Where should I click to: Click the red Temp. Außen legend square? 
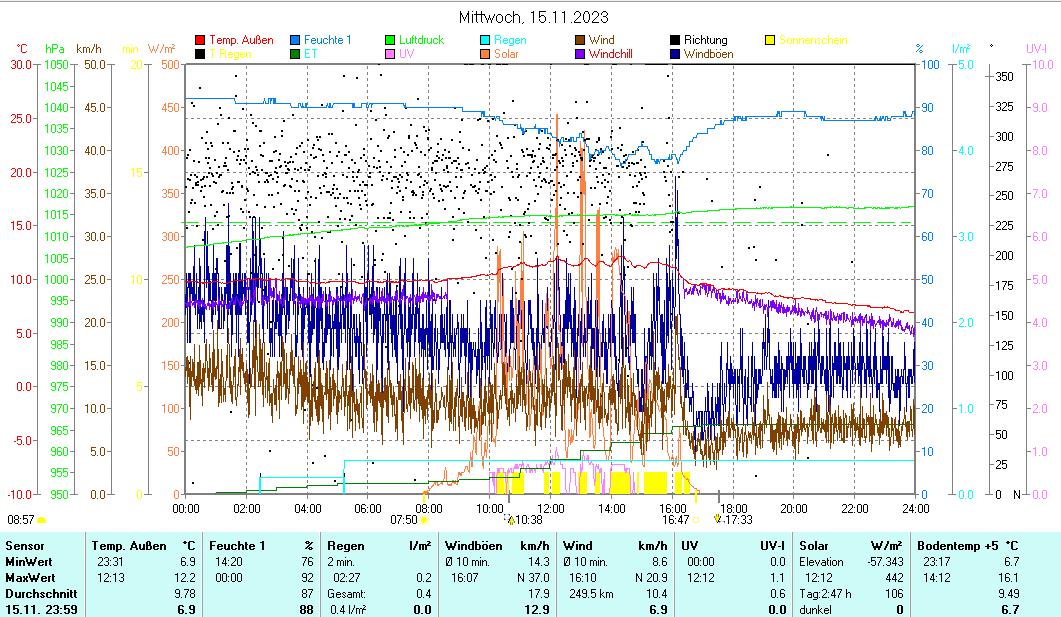tap(200, 41)
